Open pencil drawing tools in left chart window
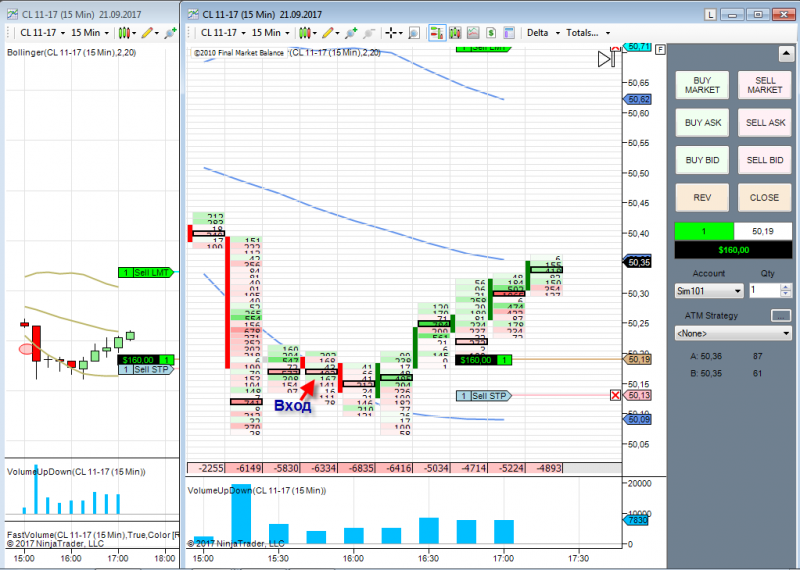This screenshot has height=570, width=800. [x=149, y=33]
